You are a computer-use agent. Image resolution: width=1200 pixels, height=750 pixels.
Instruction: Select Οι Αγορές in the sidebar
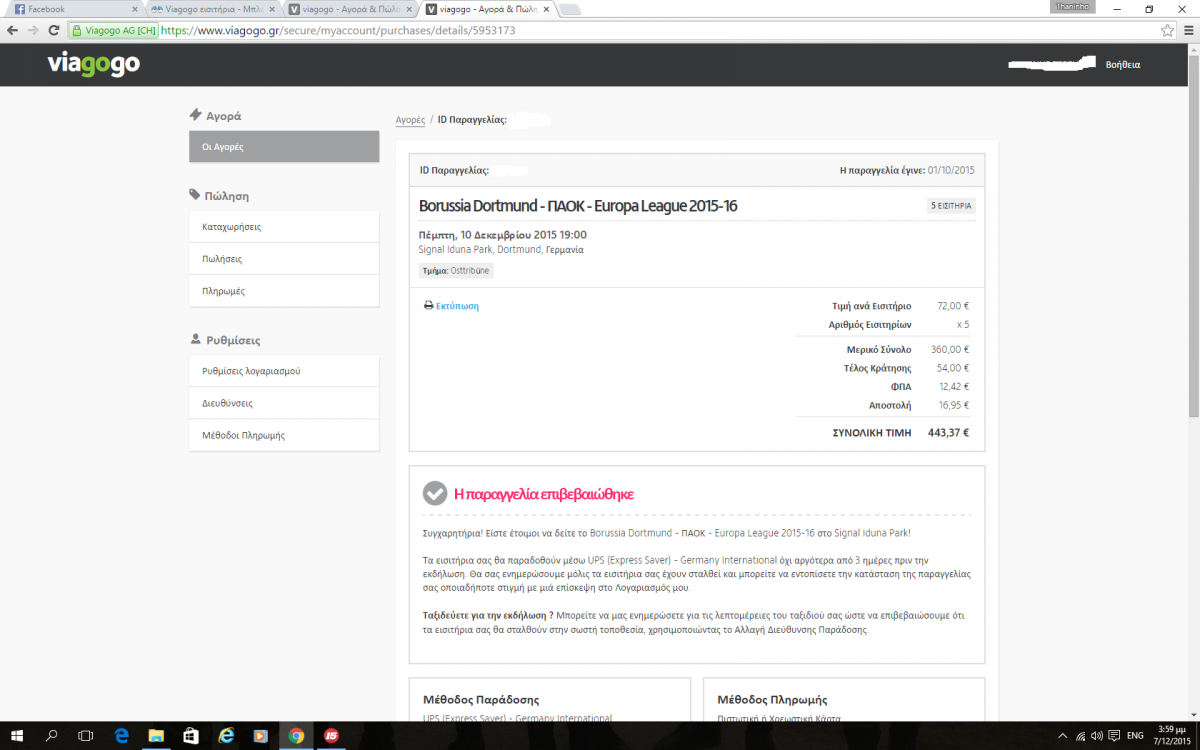tap(284, 146)
